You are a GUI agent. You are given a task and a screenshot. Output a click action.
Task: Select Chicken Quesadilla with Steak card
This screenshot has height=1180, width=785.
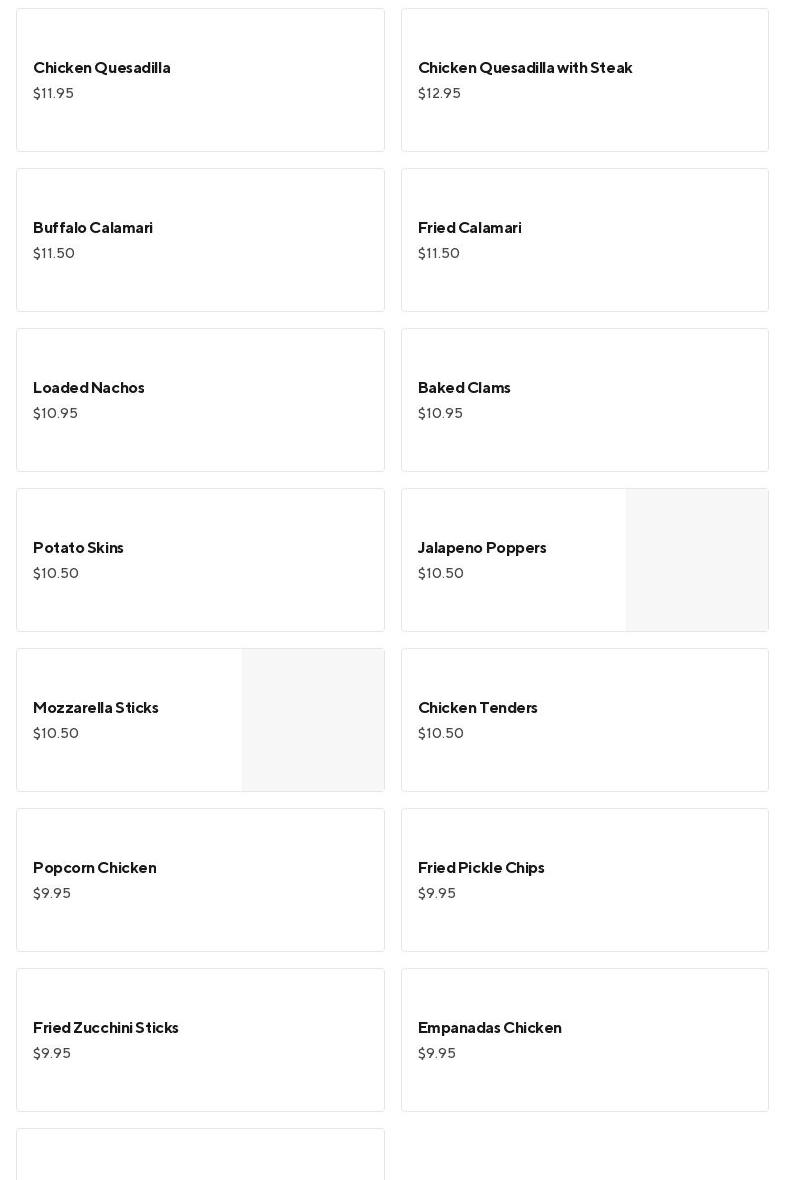(x=584, y=80)
